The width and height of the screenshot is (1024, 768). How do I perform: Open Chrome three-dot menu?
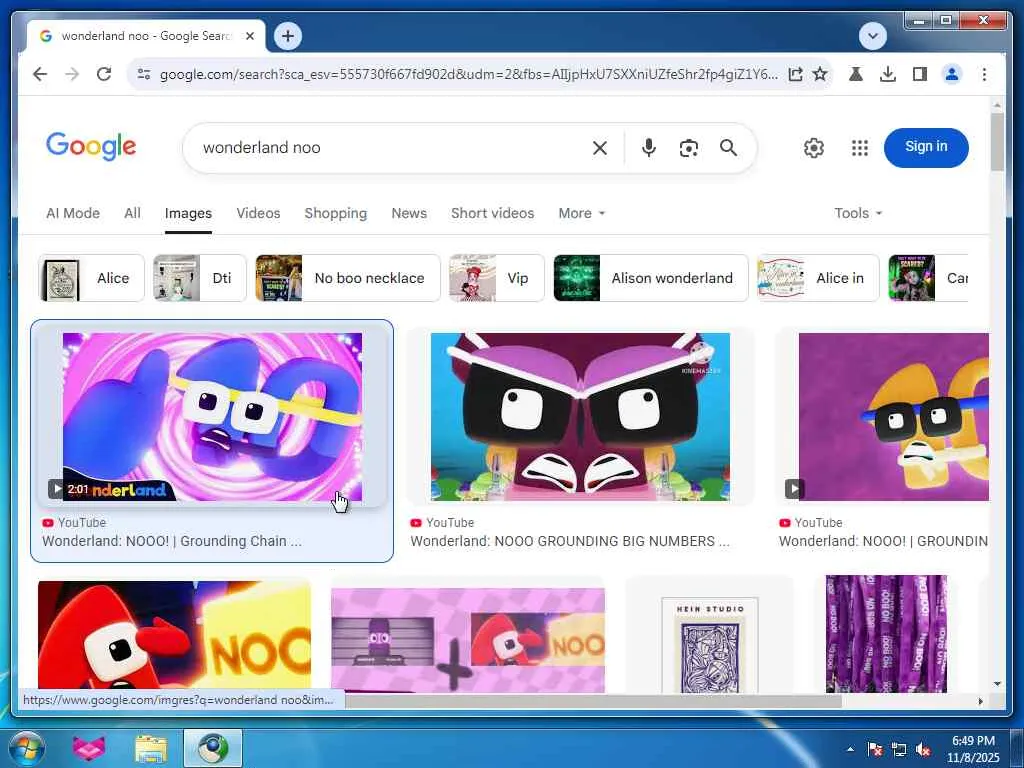tap(984, 74)
